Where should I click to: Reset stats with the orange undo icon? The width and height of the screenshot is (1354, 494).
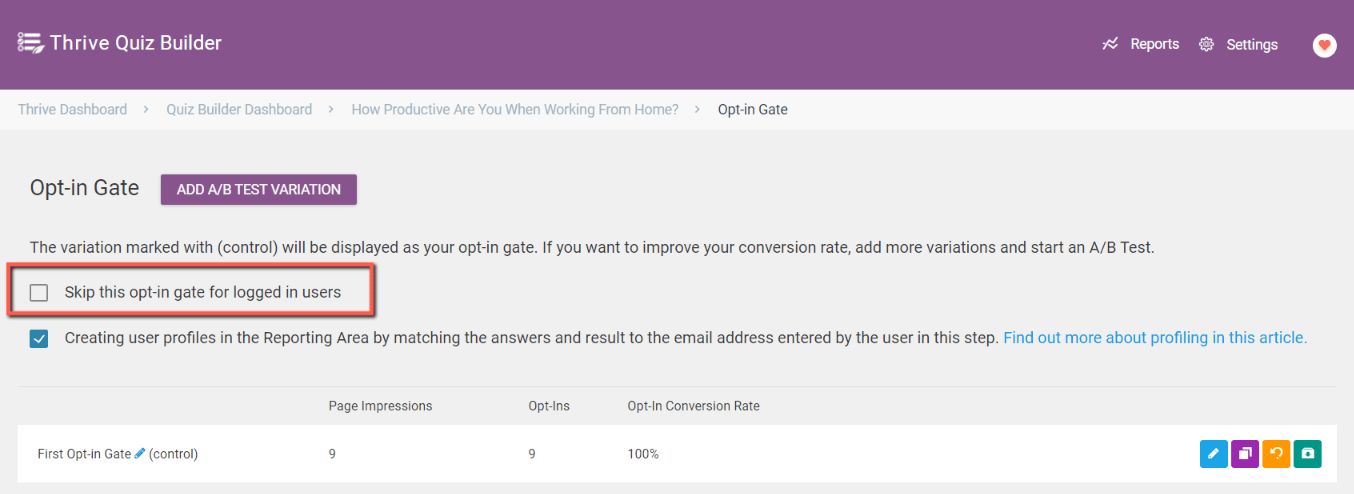pyautogui.click(x=1276, y=454)
